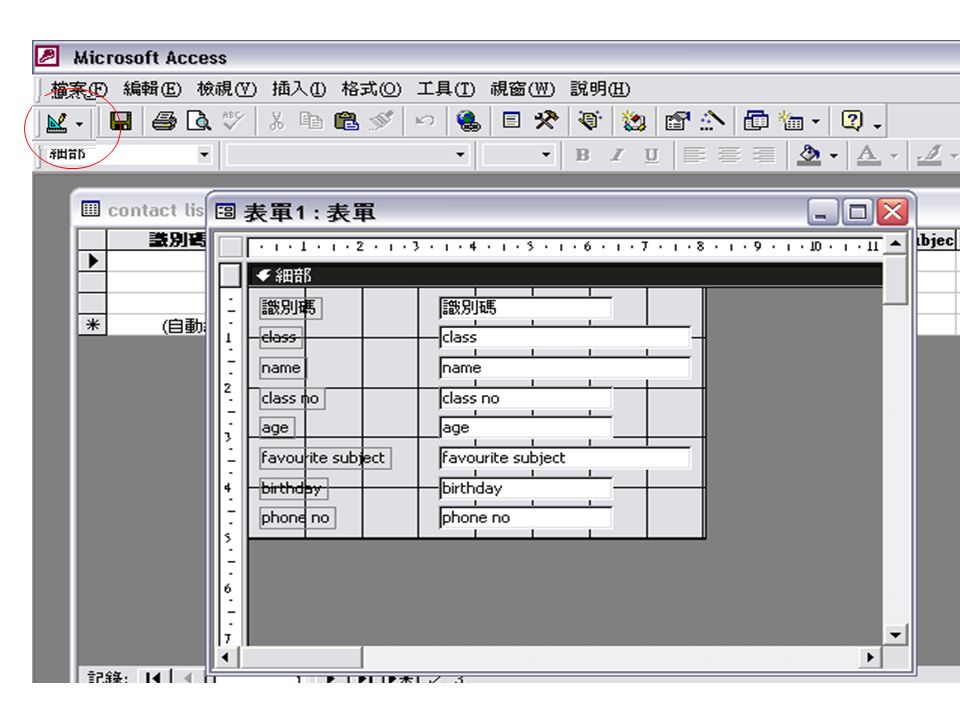Click the View design mode icon
960x720 pixels.
57,122
